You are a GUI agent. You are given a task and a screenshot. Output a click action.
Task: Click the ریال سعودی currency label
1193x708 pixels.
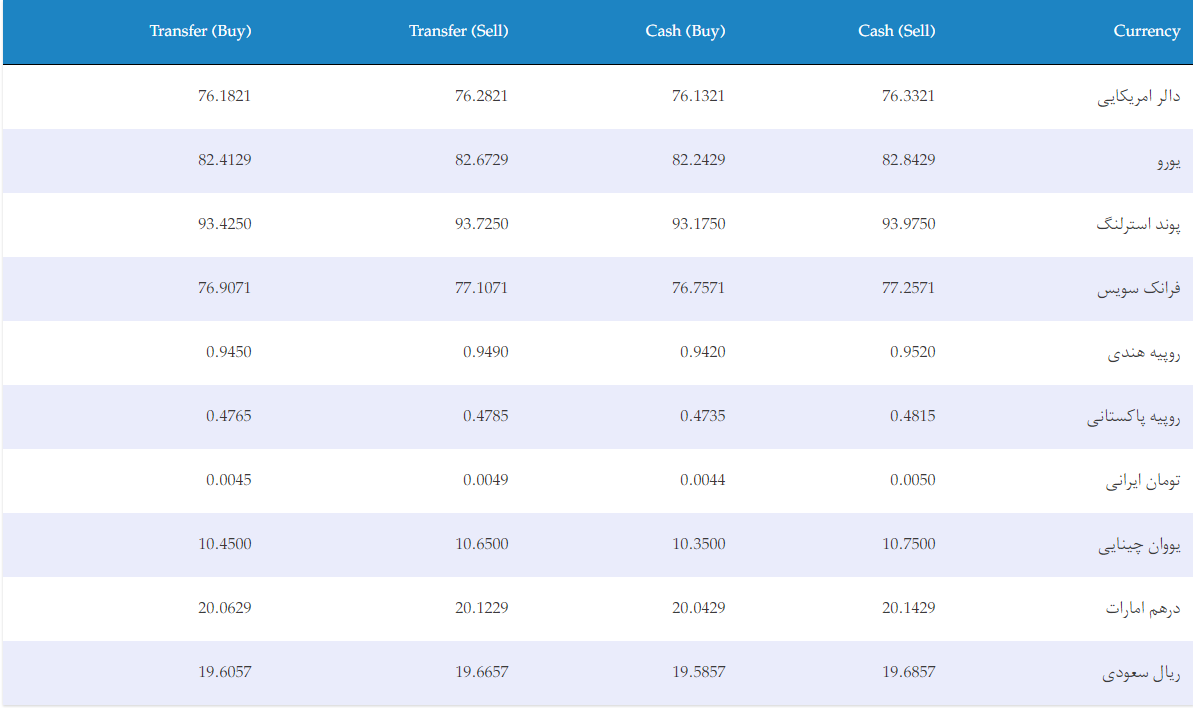point(1141,673)
